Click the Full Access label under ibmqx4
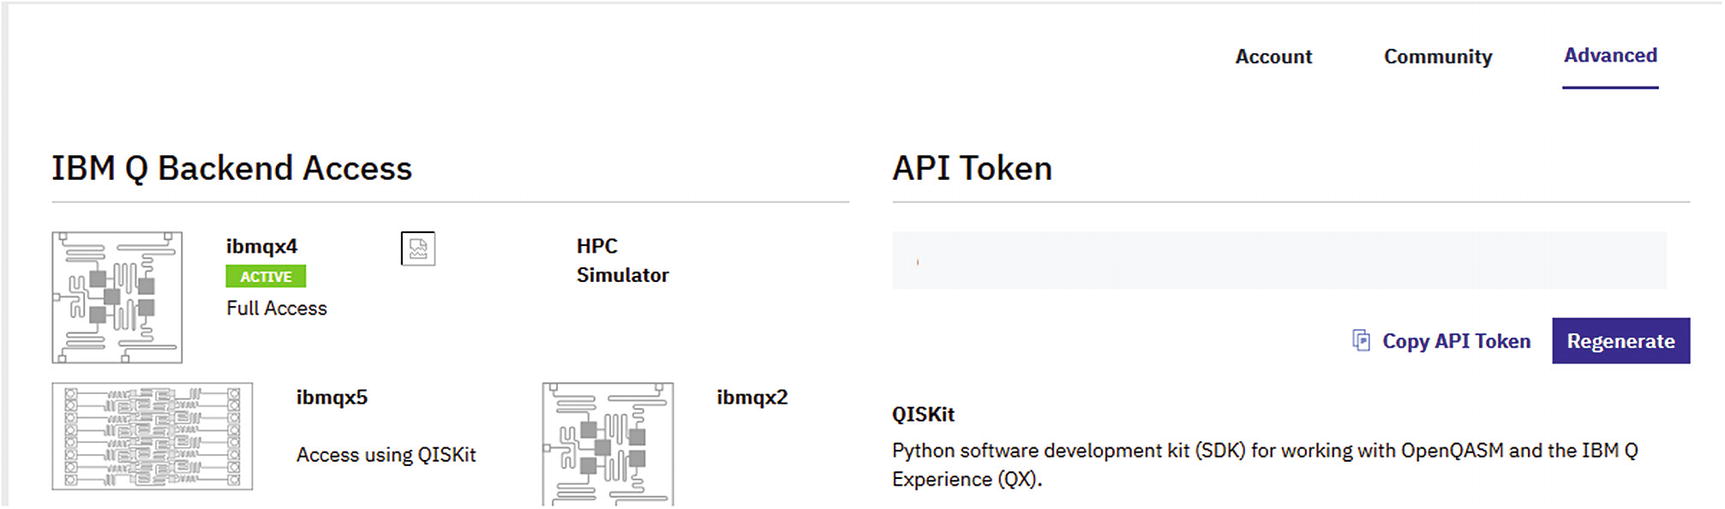 276,308
